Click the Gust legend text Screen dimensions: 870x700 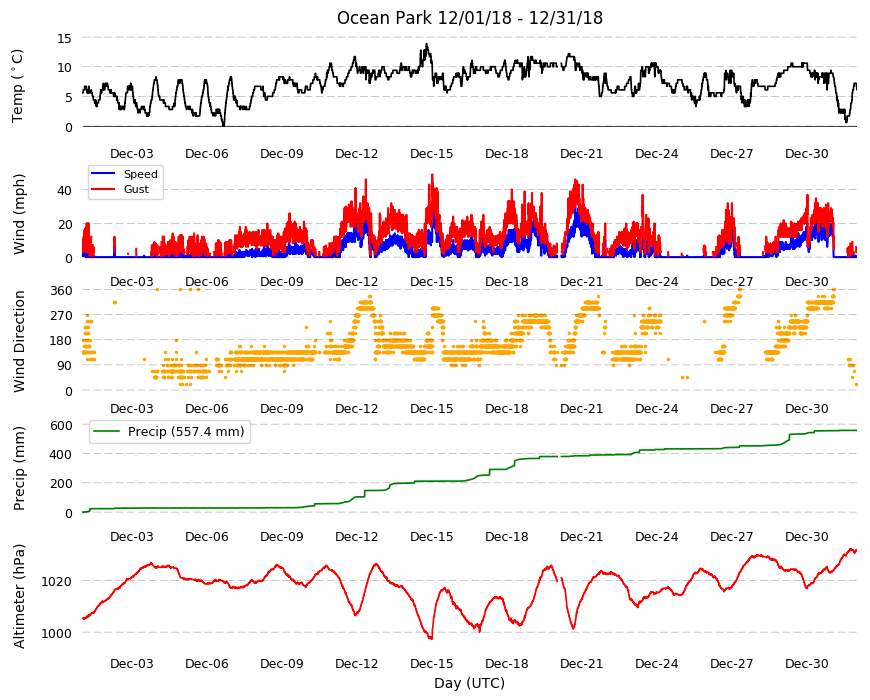(136, 189)
